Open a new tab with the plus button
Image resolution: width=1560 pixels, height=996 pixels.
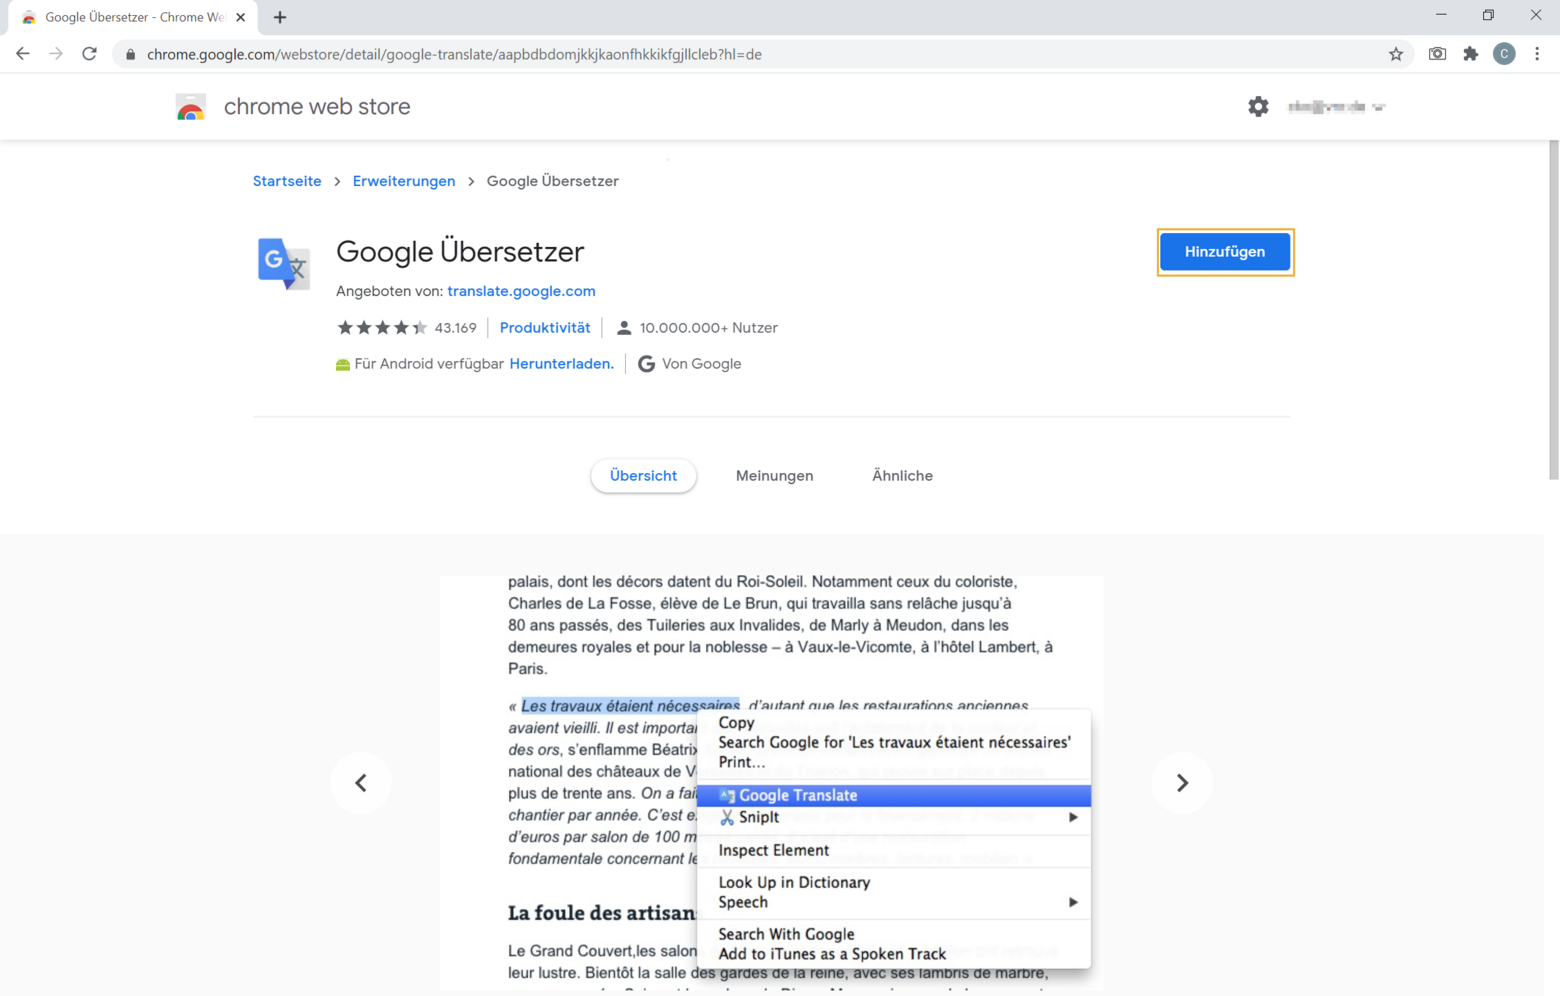click(280, 17)
